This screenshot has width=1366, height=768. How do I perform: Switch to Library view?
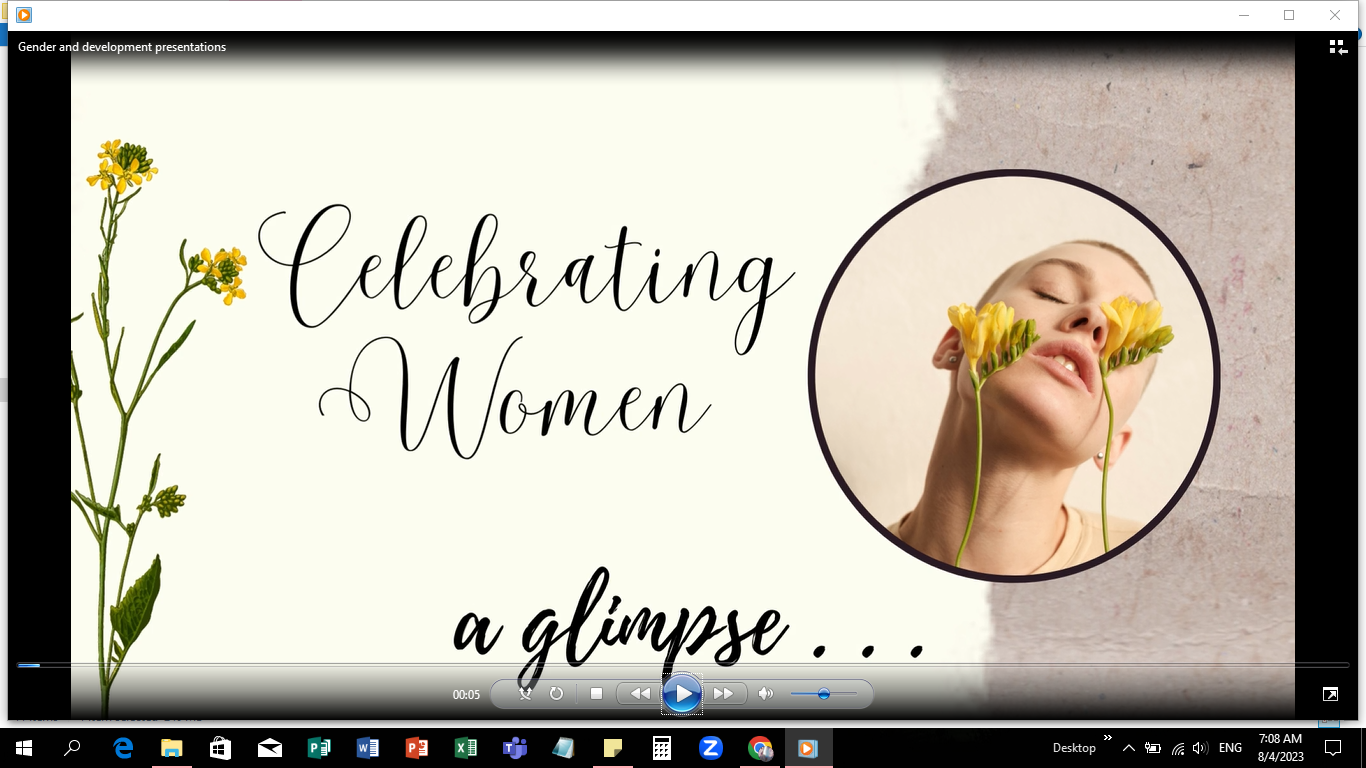pos(1338,47)
